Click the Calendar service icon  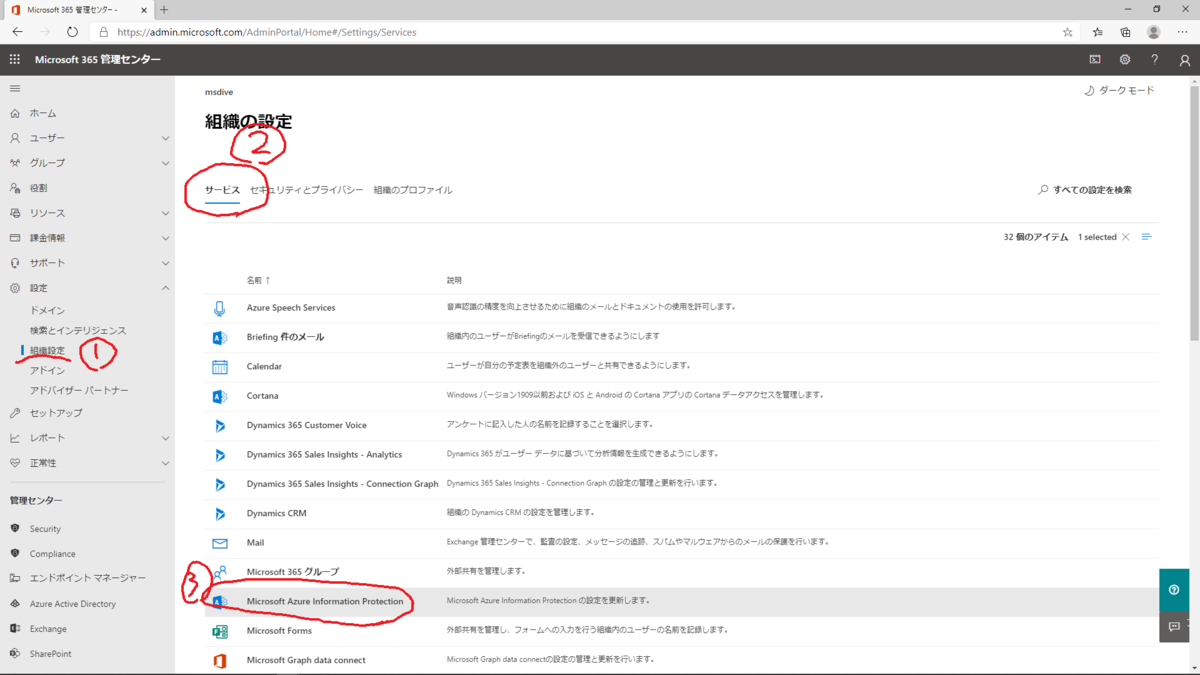(x=220, y=366)
